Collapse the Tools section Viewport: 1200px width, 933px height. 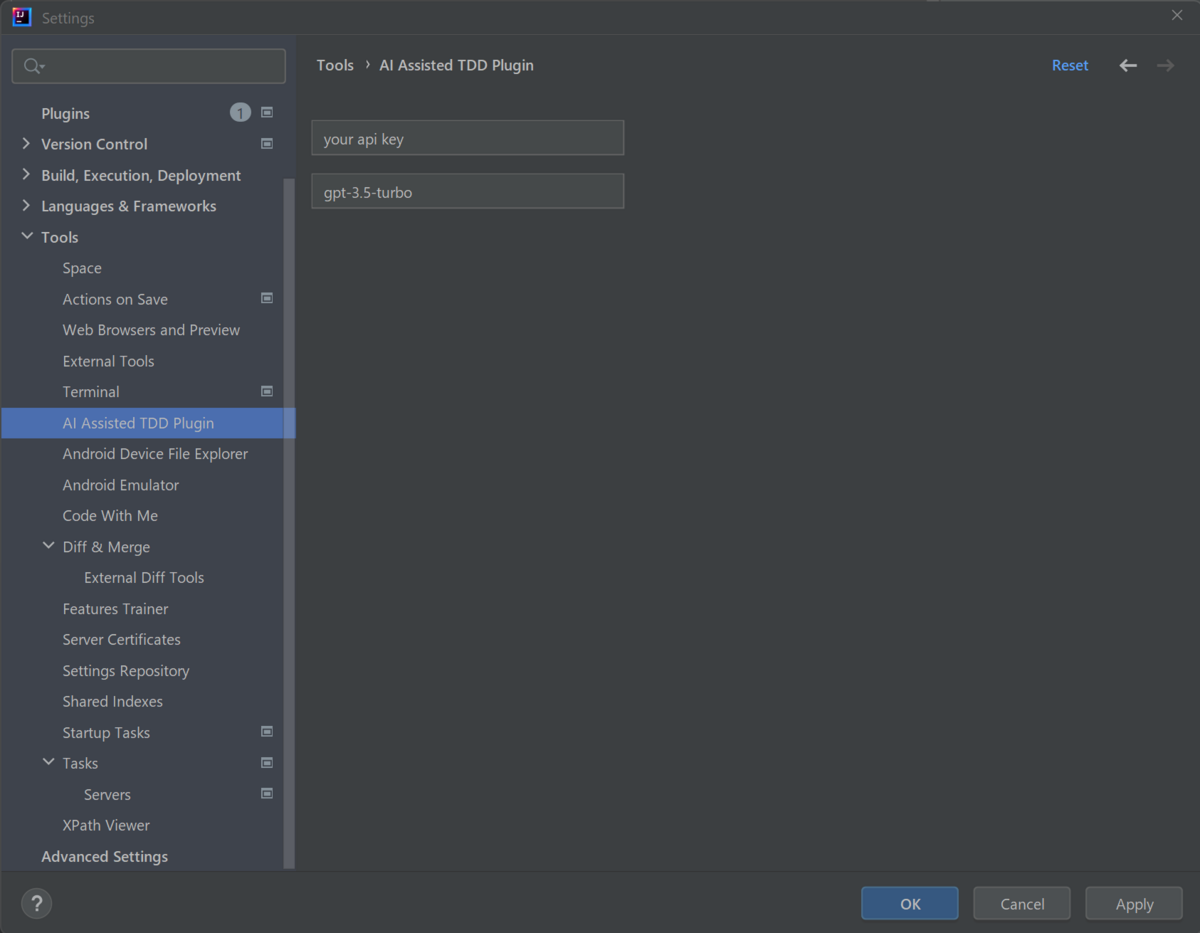coord(27,237)
